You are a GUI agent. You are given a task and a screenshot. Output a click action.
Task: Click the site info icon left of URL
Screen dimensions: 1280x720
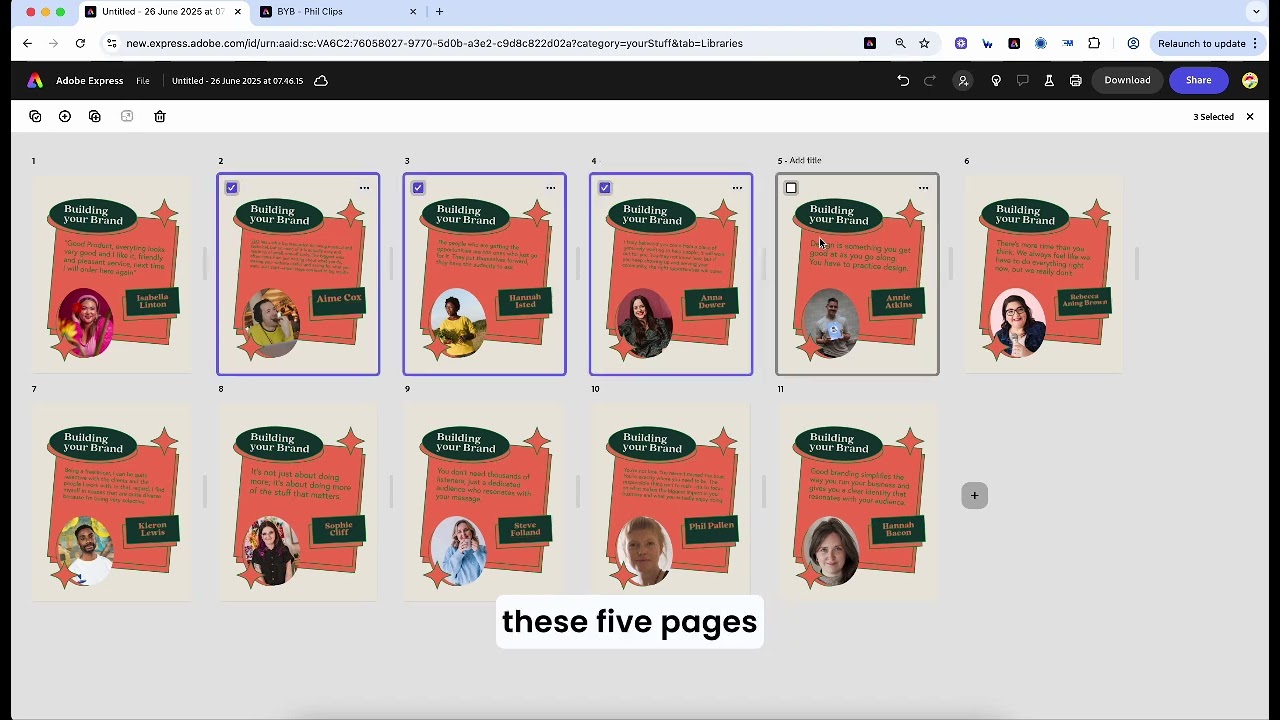[111, 43]
